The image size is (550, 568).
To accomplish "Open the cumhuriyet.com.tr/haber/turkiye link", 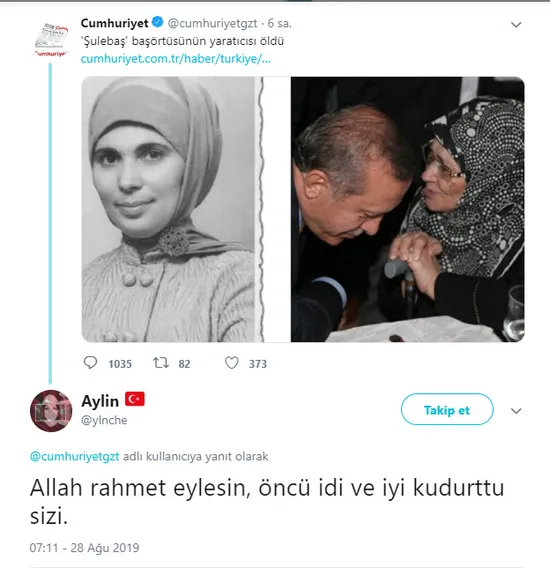I will 175,59.
